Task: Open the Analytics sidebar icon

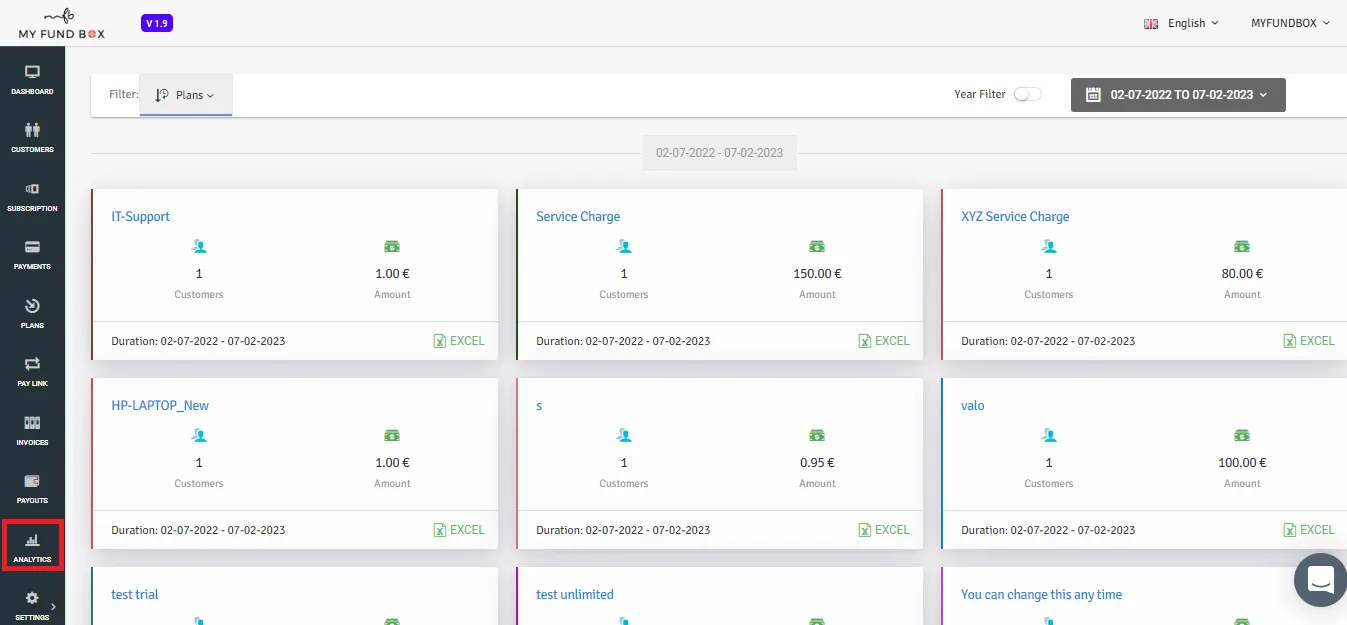Action: (32, 546)
